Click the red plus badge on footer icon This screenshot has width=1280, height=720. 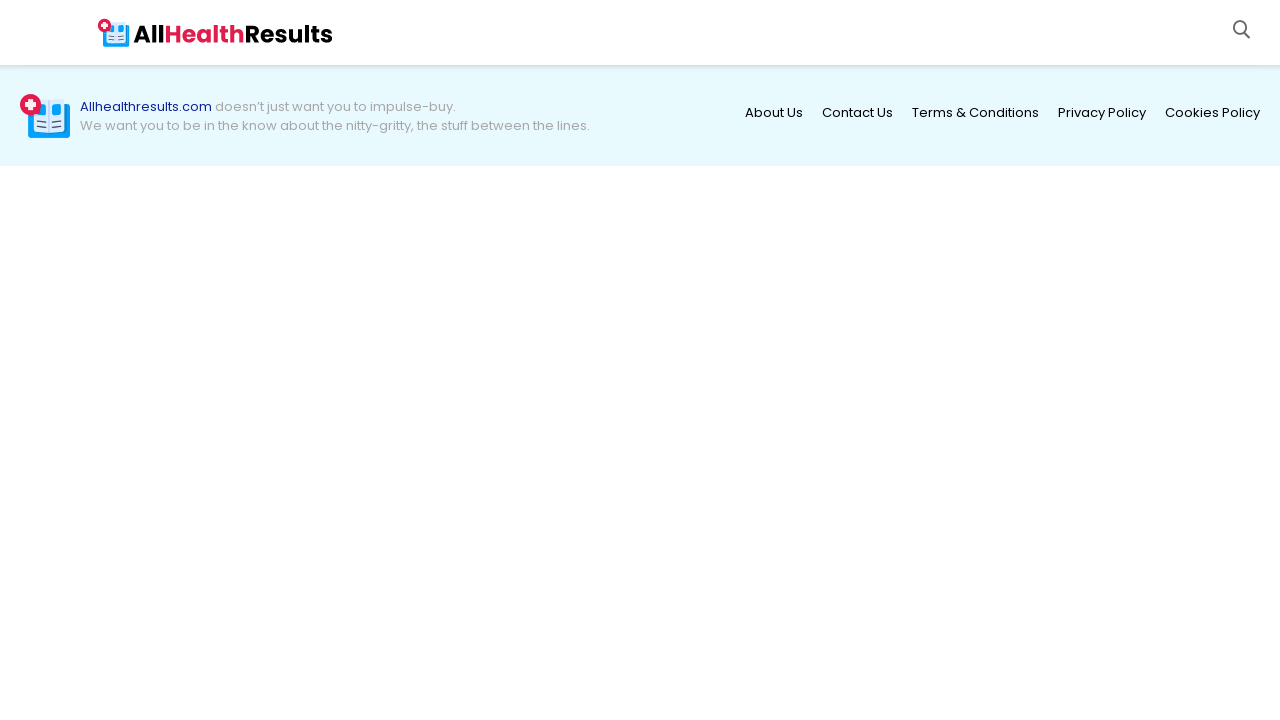[30, 104]
